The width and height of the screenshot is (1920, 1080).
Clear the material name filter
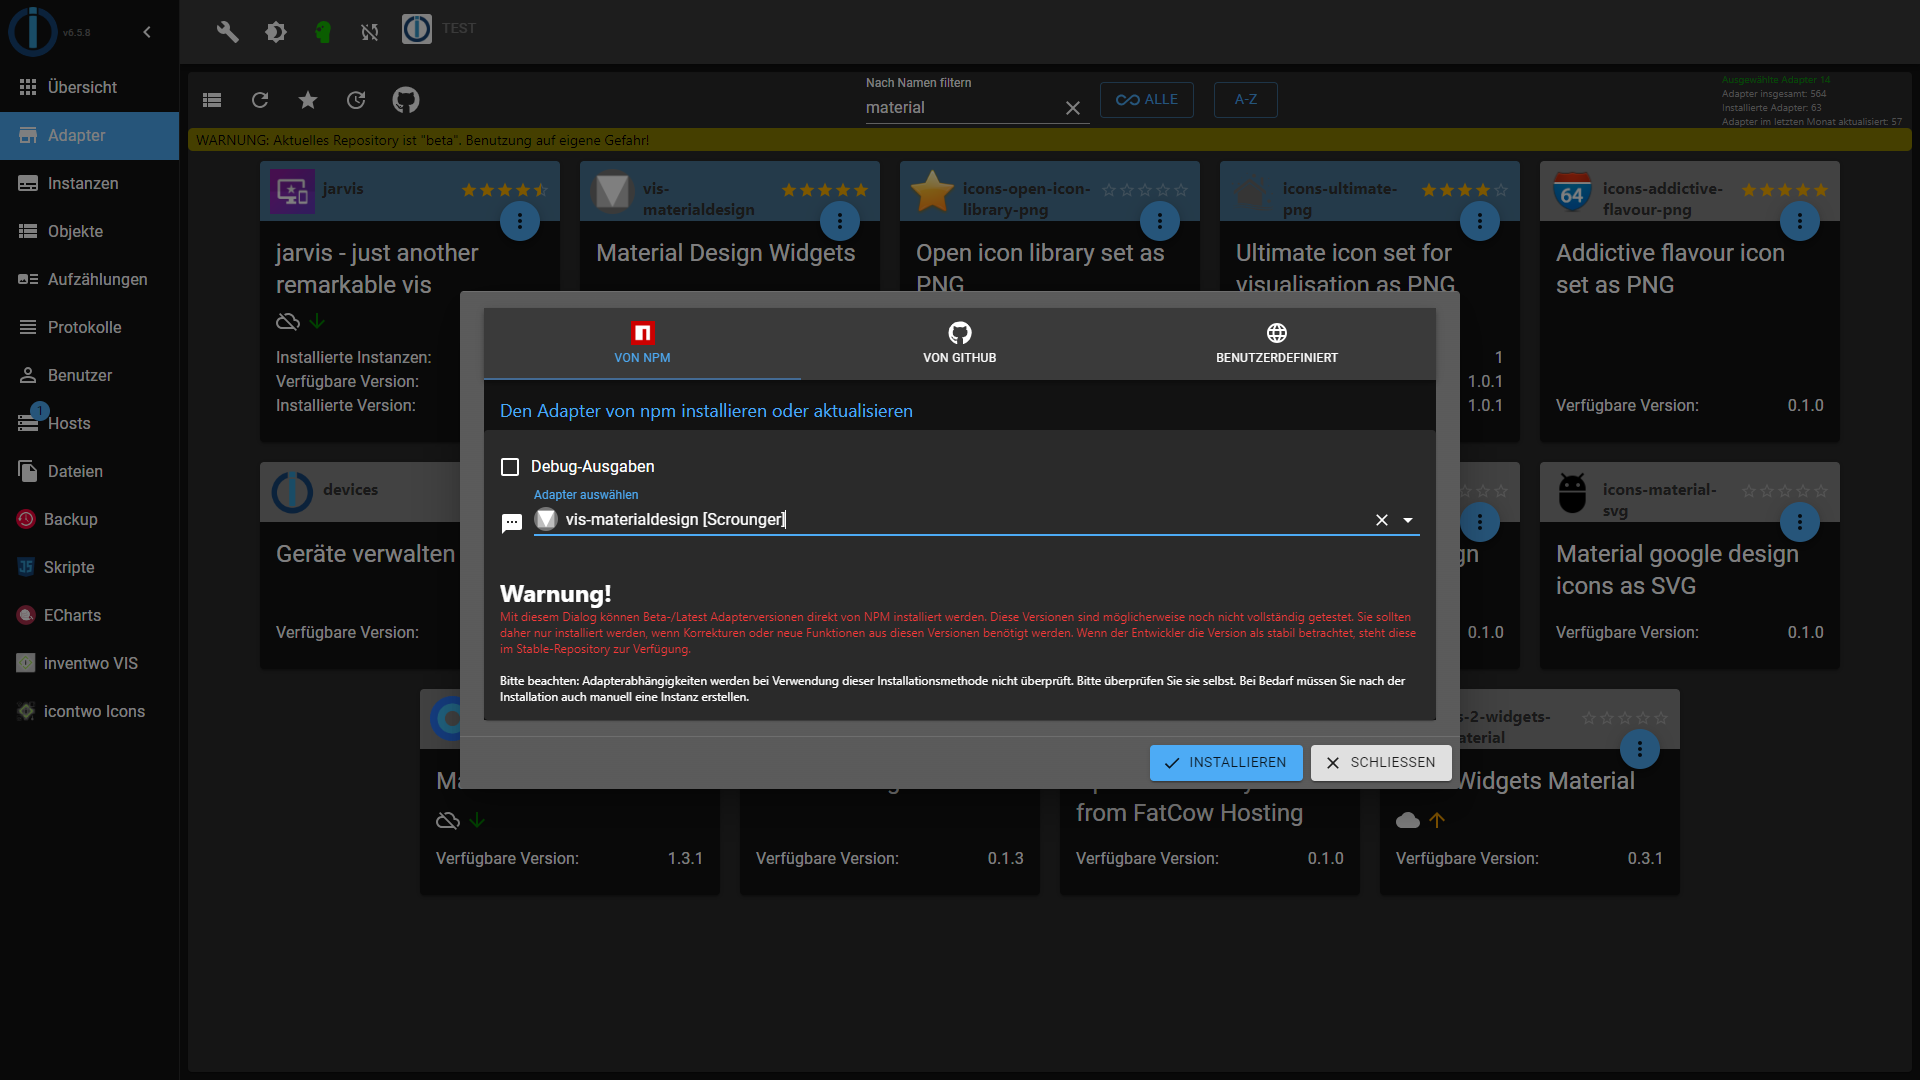1073,108
